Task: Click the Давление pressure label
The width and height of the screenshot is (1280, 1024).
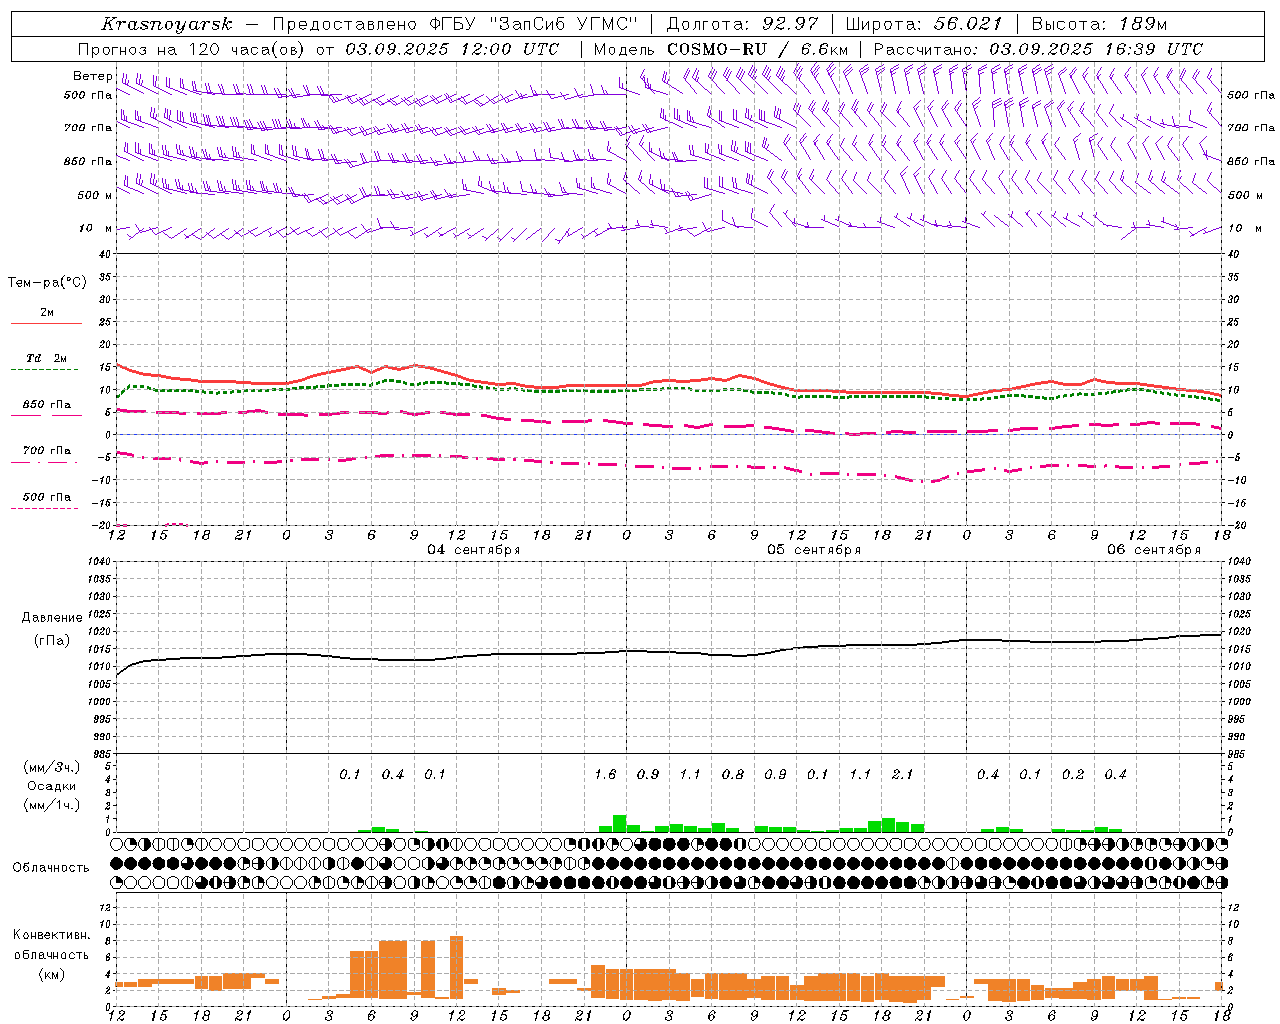Action: tap(52, 618)
